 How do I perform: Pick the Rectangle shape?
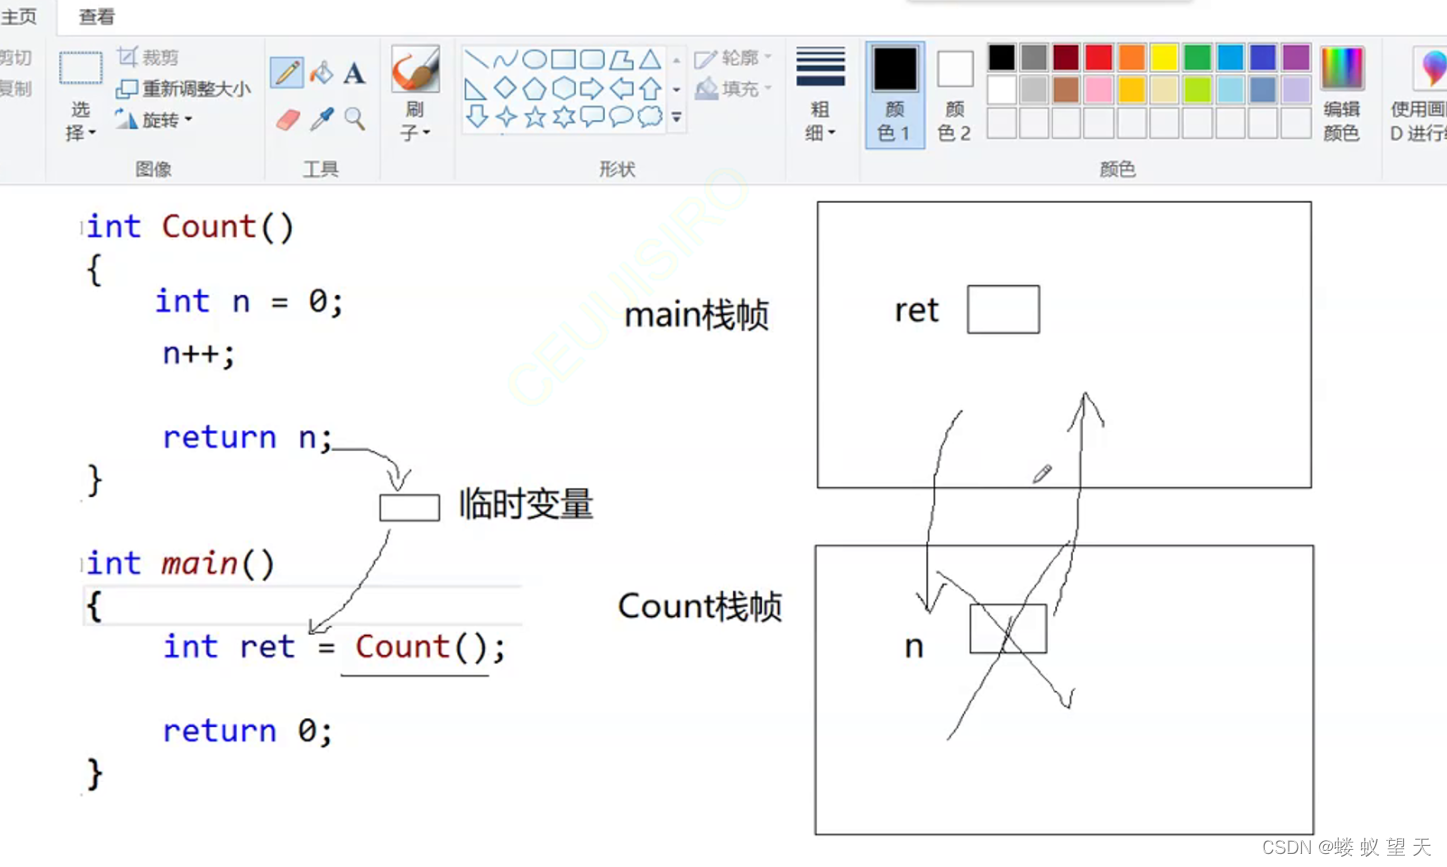563,59
